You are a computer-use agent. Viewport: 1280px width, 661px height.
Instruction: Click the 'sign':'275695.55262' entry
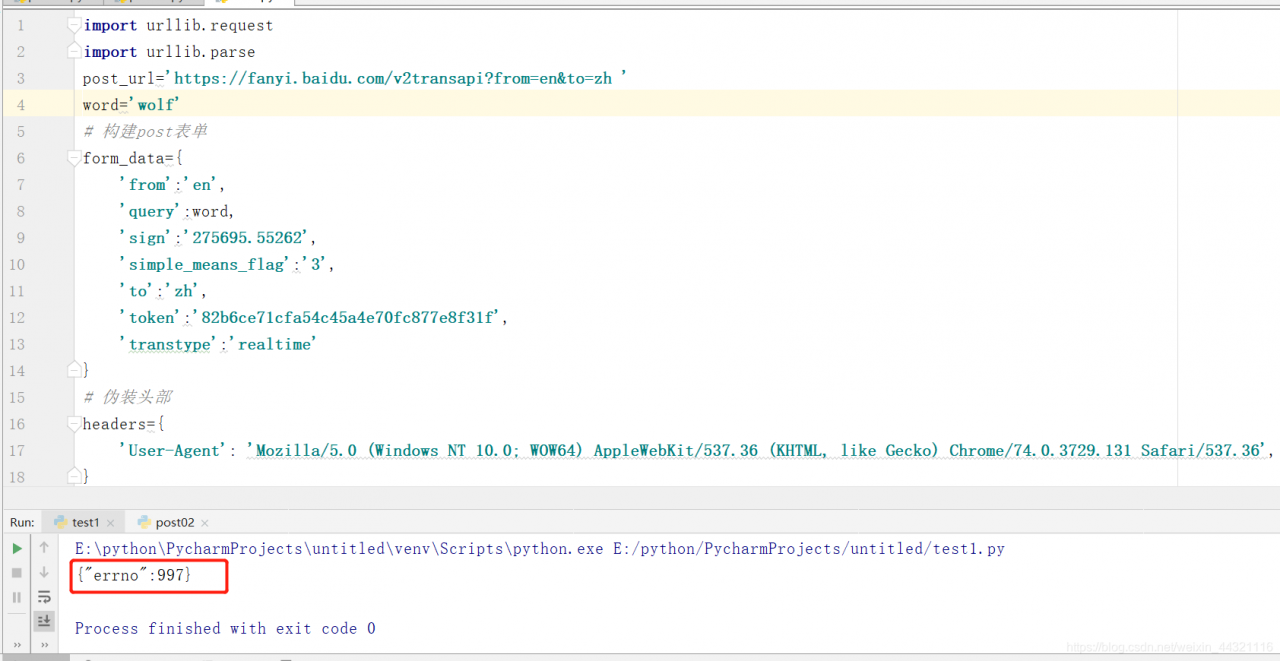218,237
